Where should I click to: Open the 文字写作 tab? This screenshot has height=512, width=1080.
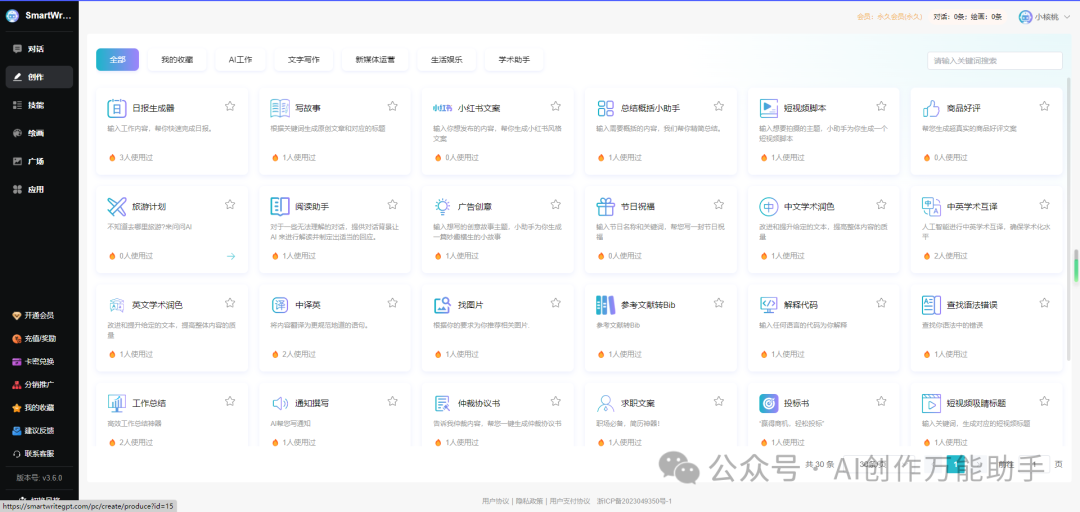[x=304, y=60]
